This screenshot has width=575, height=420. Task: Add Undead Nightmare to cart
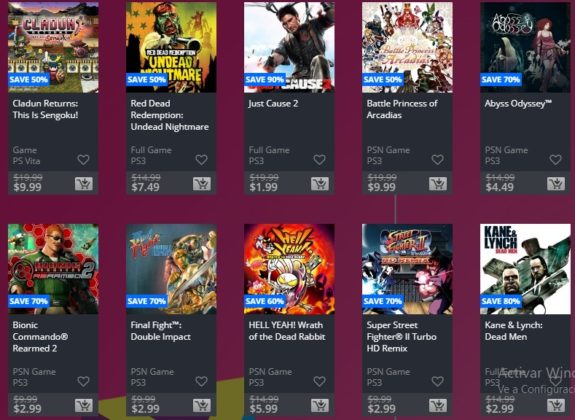click(202, 184)
